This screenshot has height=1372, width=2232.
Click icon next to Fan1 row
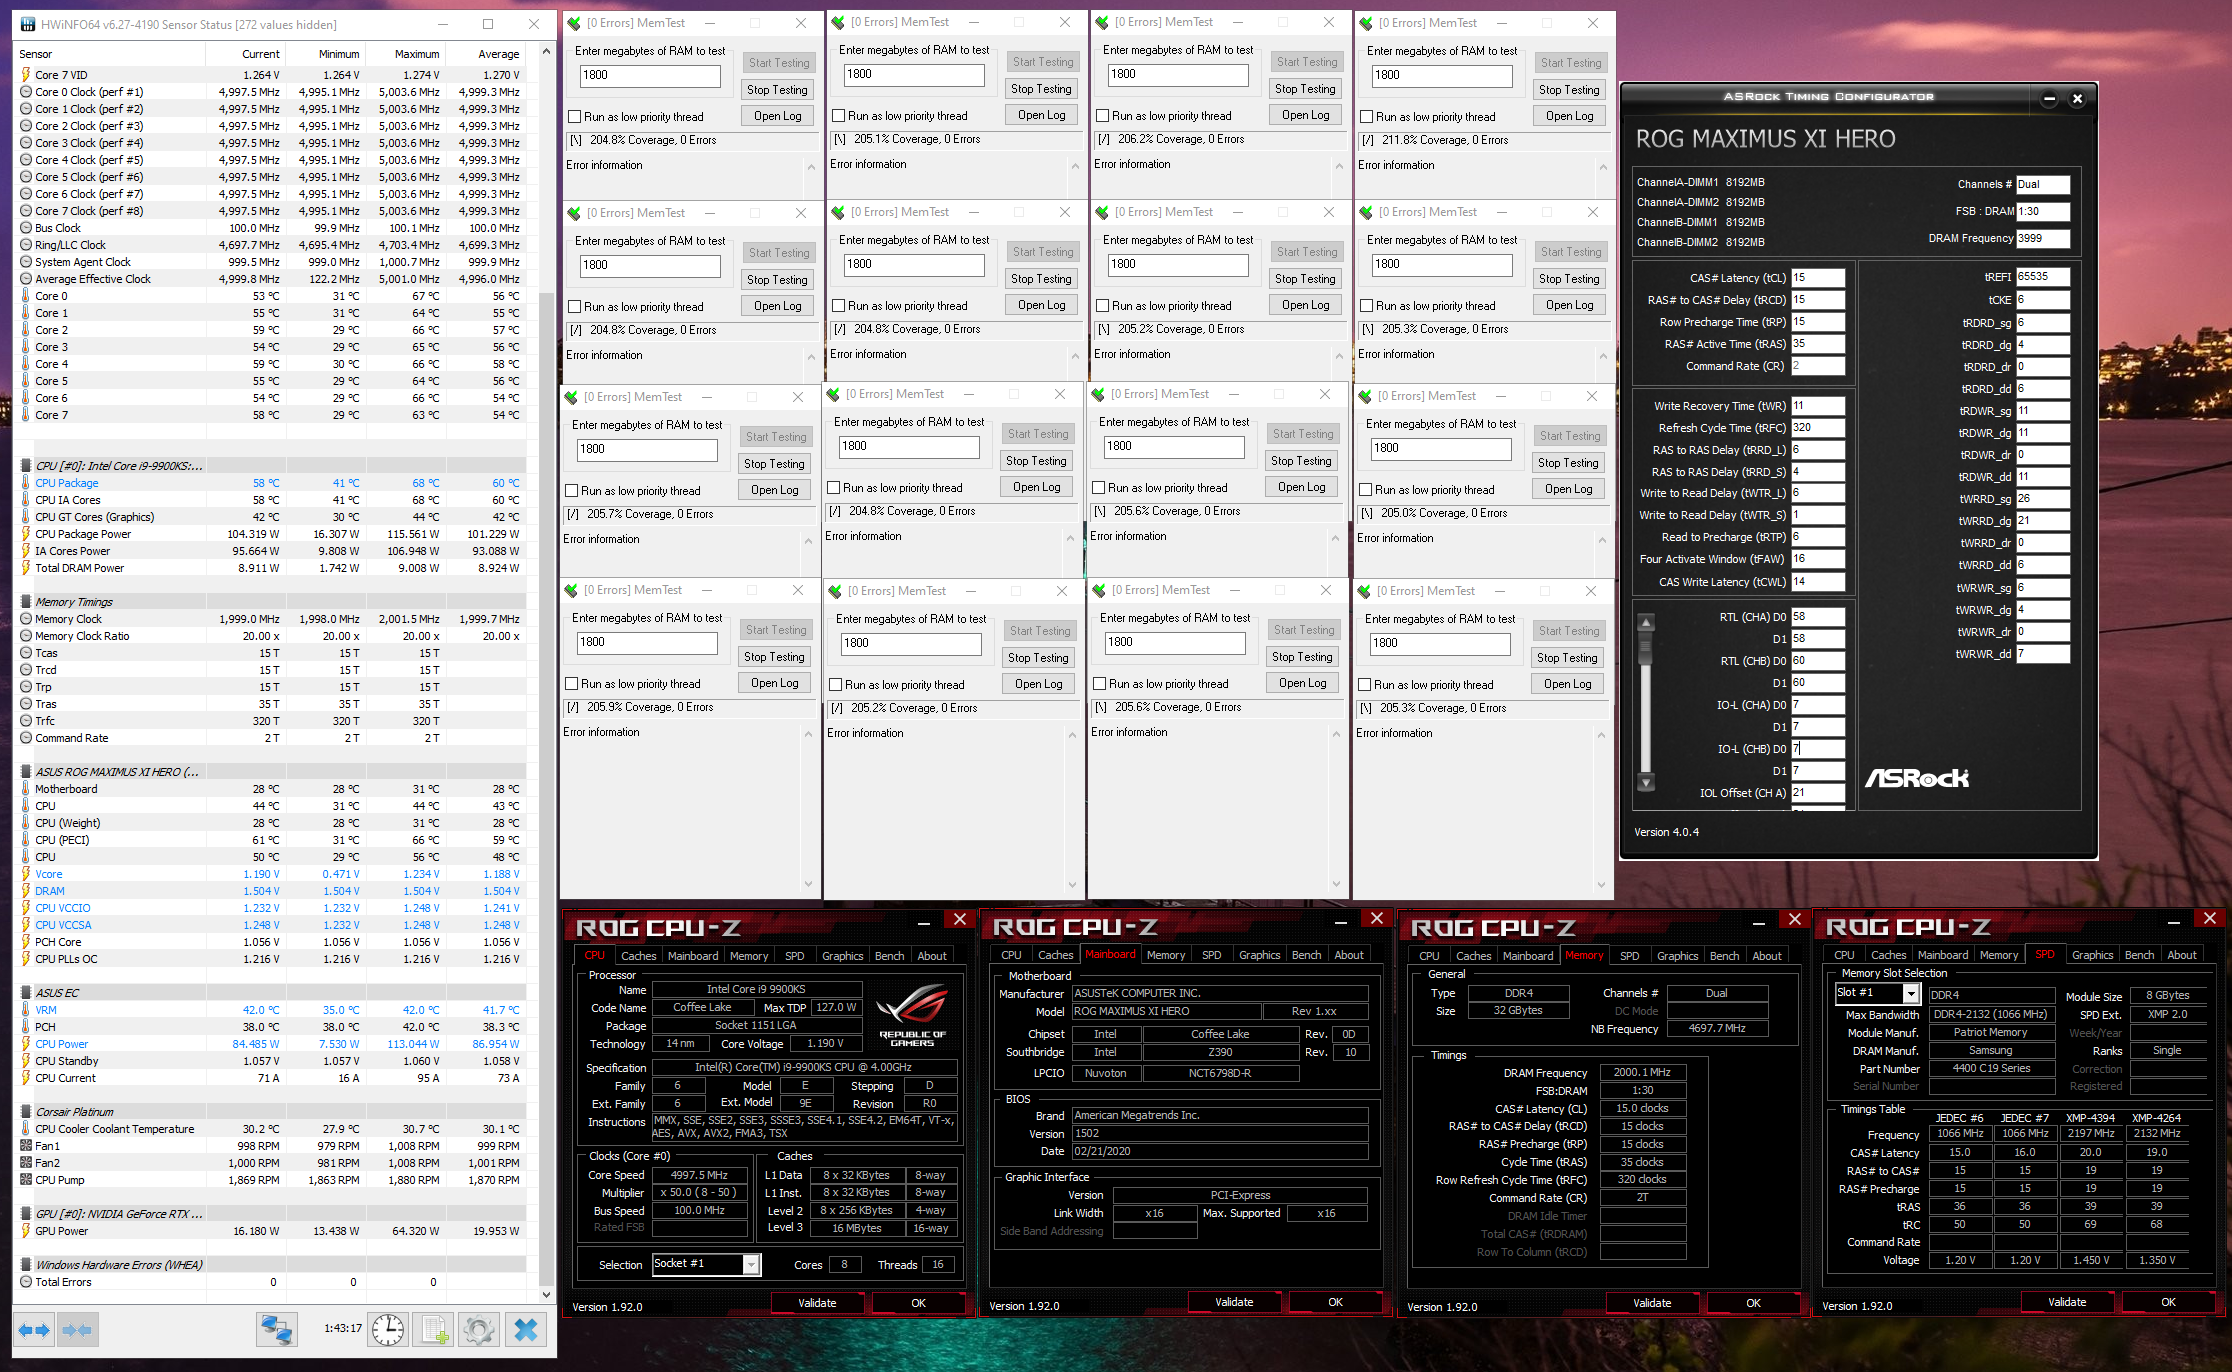pyautogui.click(x=26, y=1146)
